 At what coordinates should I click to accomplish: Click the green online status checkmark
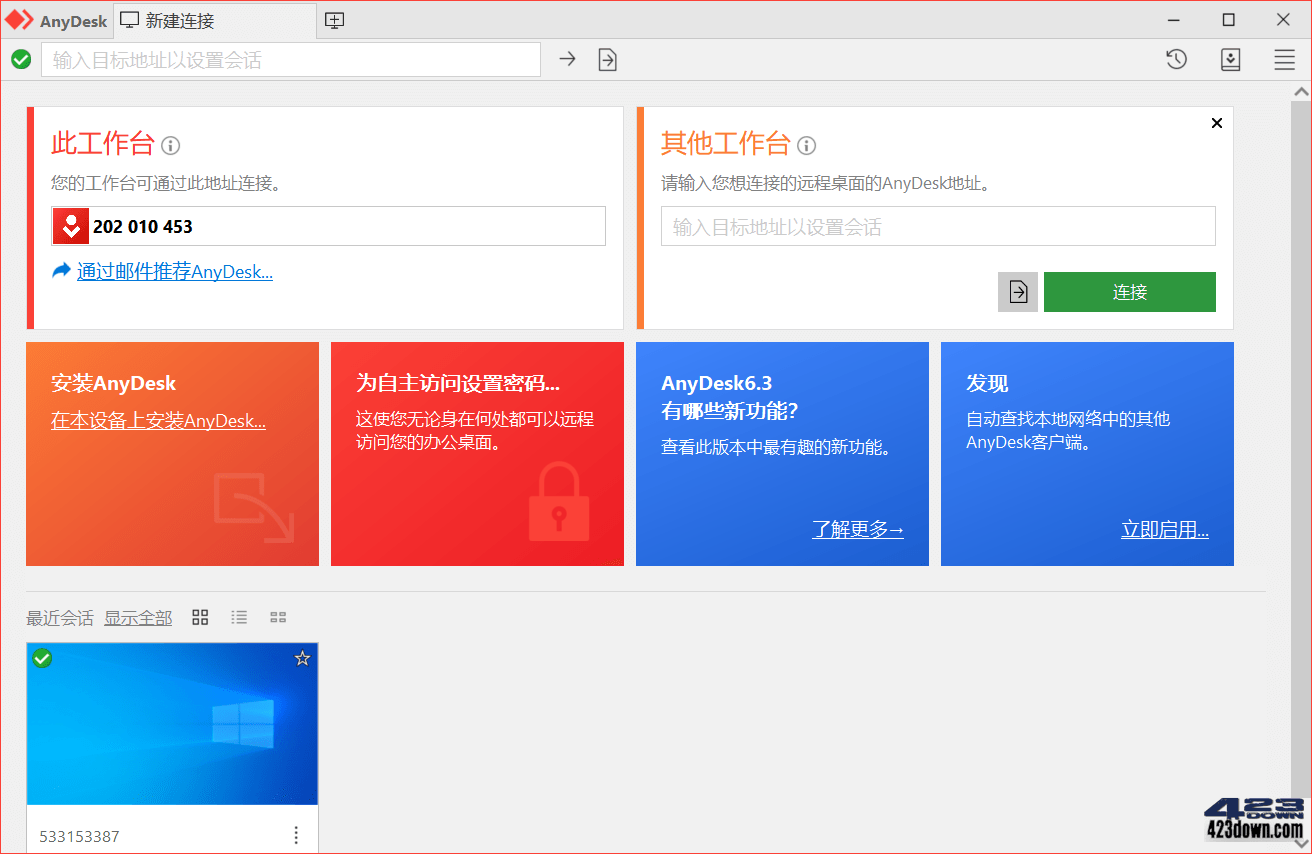(x=21, y=59)
